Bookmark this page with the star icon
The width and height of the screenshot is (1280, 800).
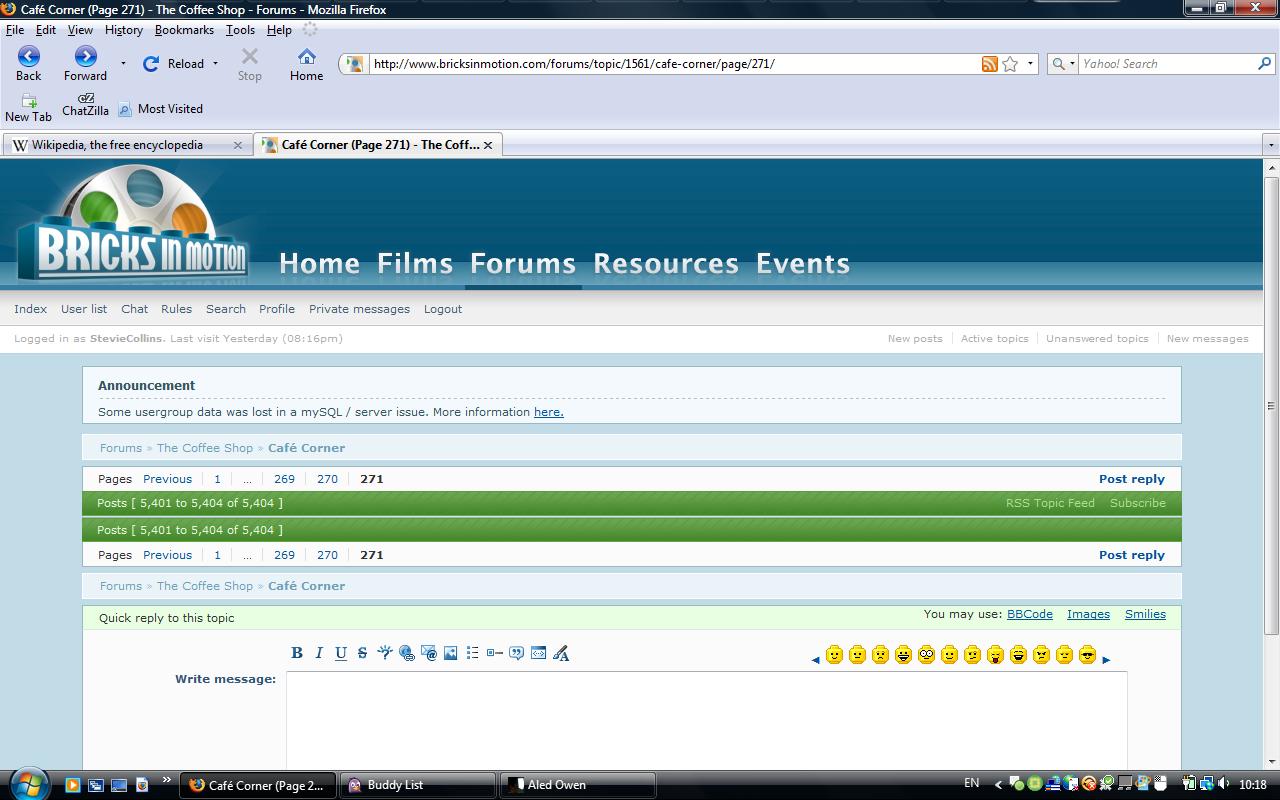1010,64
